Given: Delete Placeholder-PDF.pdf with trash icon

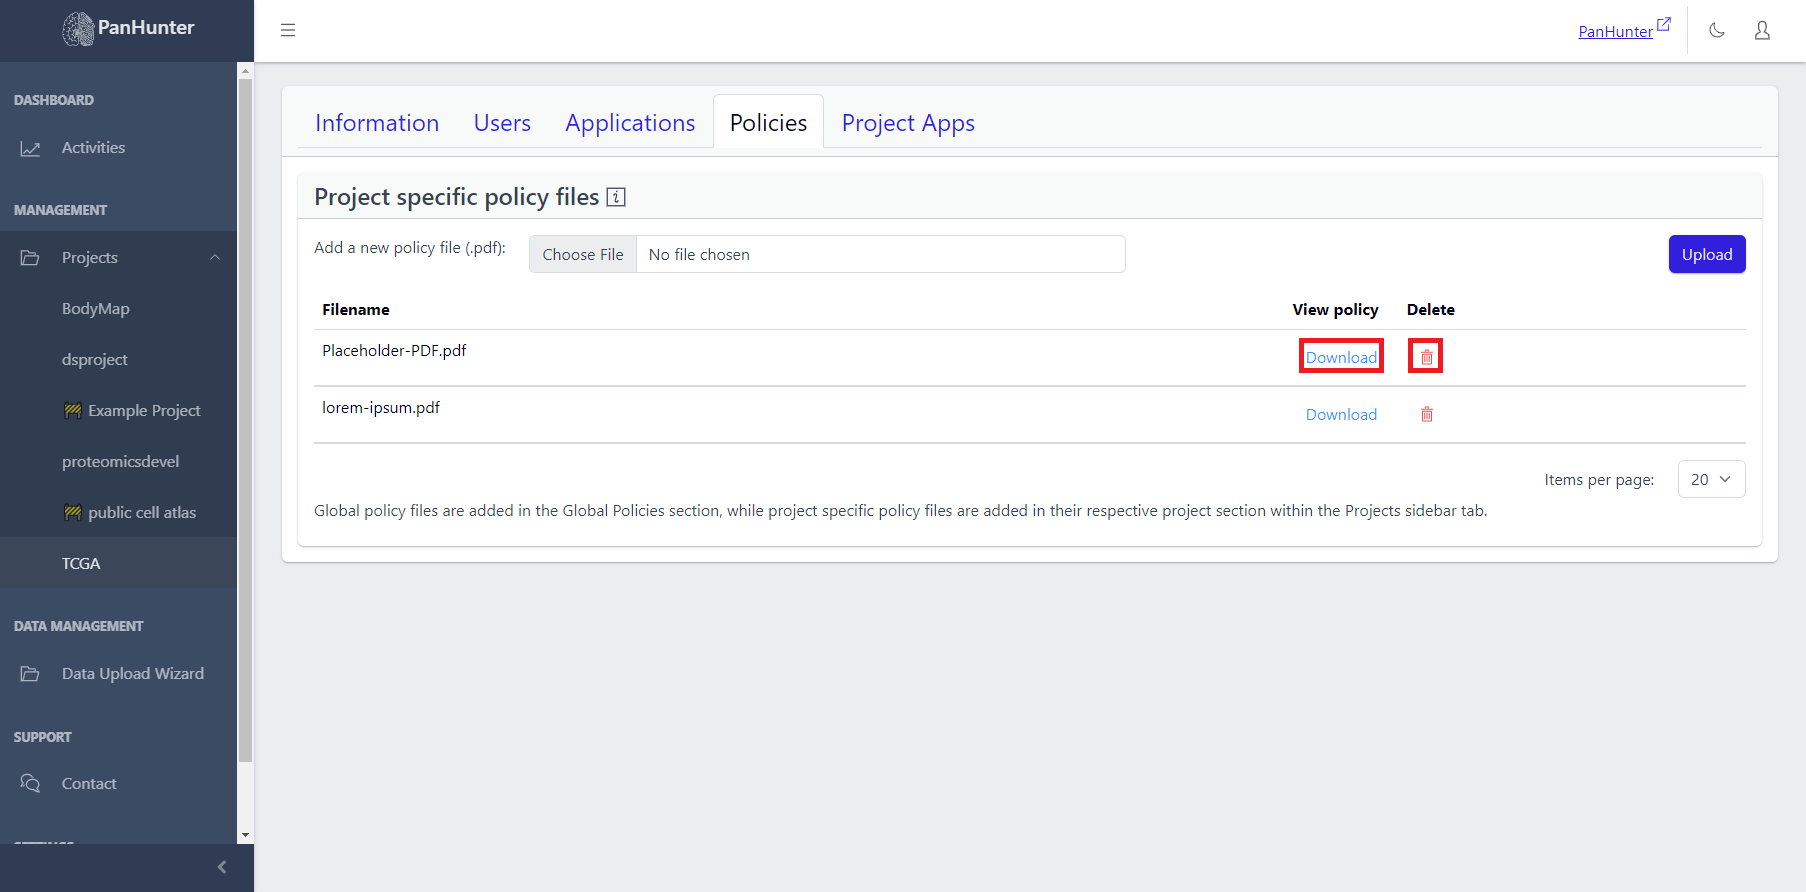Looking at the screenshot, I should (x=1426, y=357).
